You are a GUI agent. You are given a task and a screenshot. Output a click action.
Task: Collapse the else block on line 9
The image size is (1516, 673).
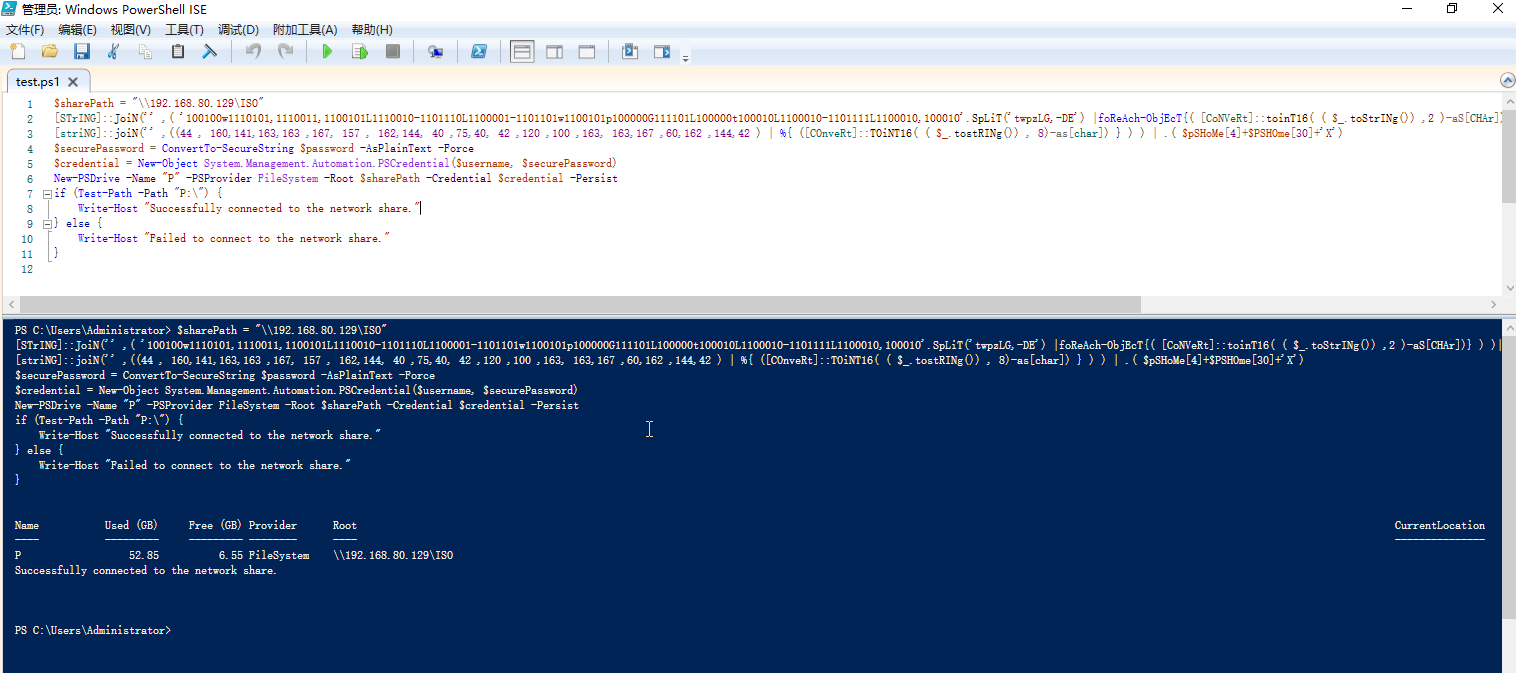point(46,224)
